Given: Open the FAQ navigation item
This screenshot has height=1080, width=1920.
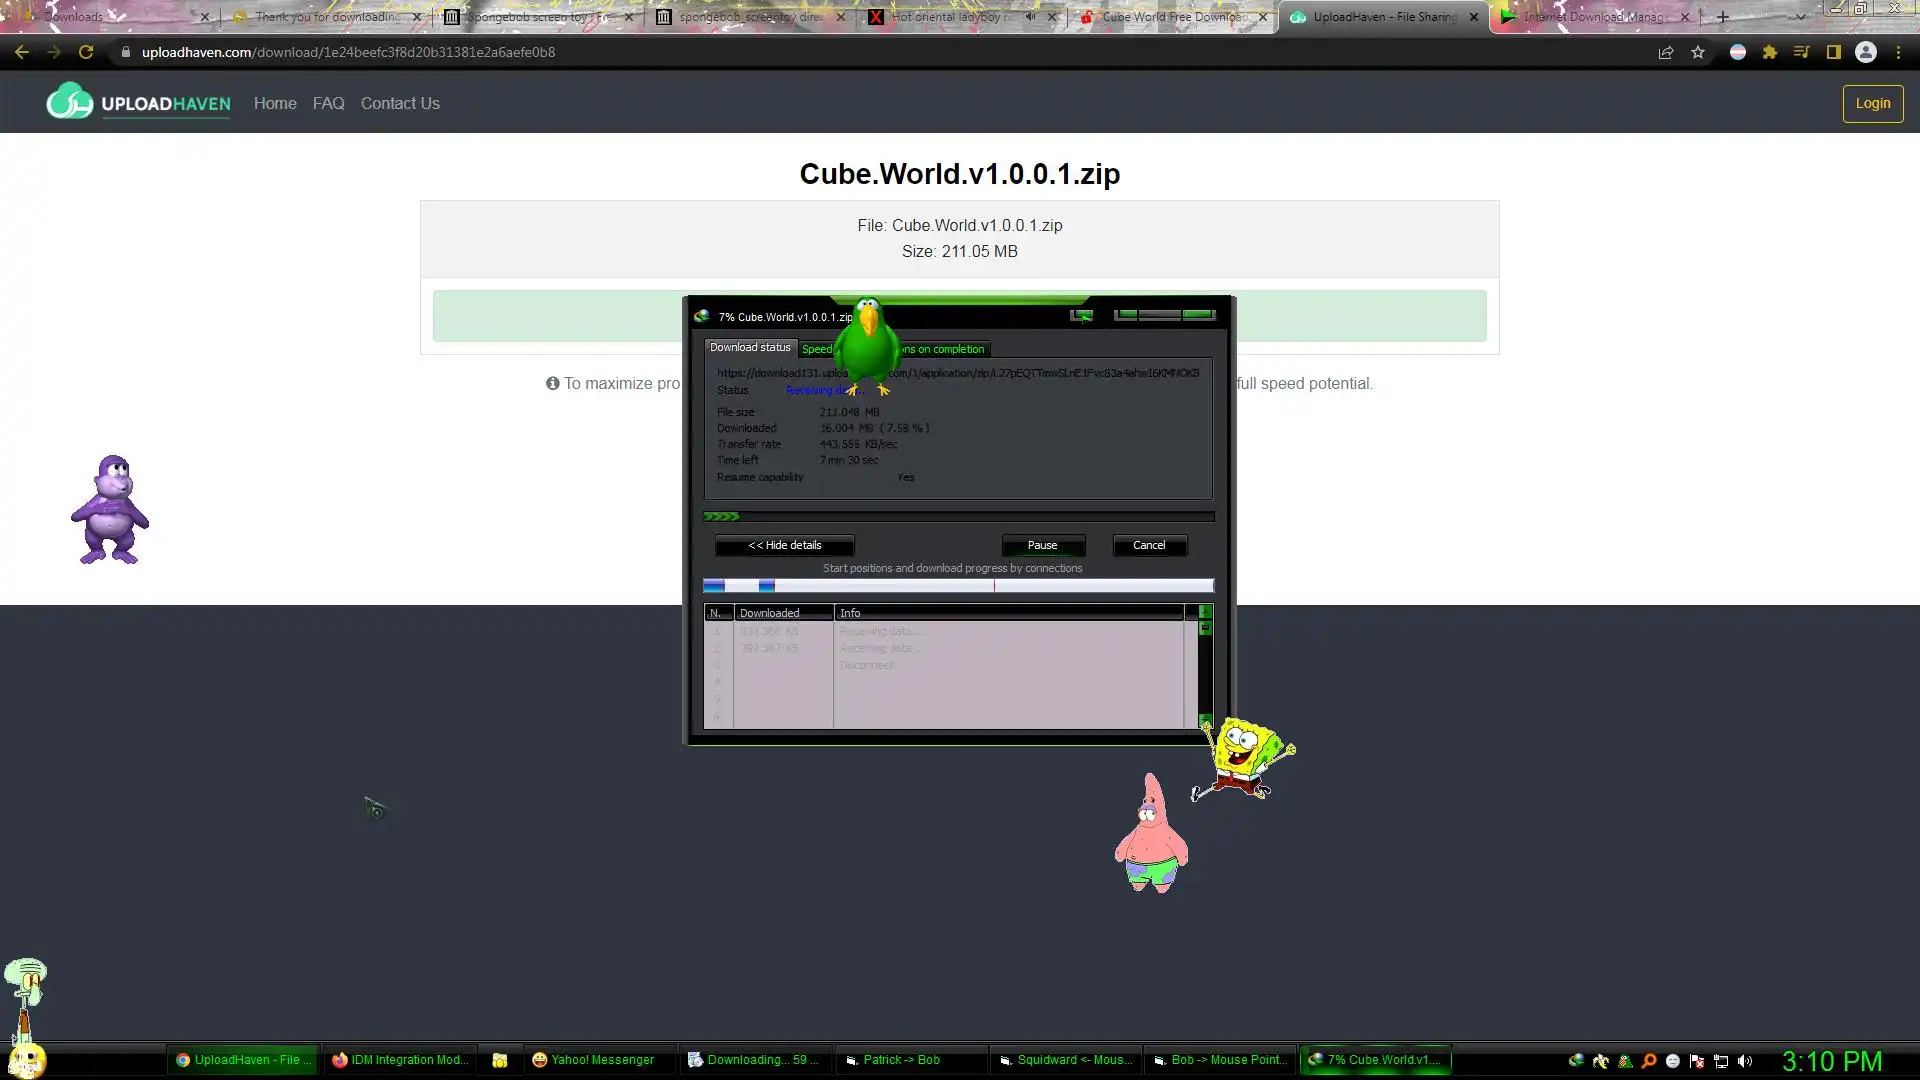Looking at the screenshot, I should tap(328, 103).
